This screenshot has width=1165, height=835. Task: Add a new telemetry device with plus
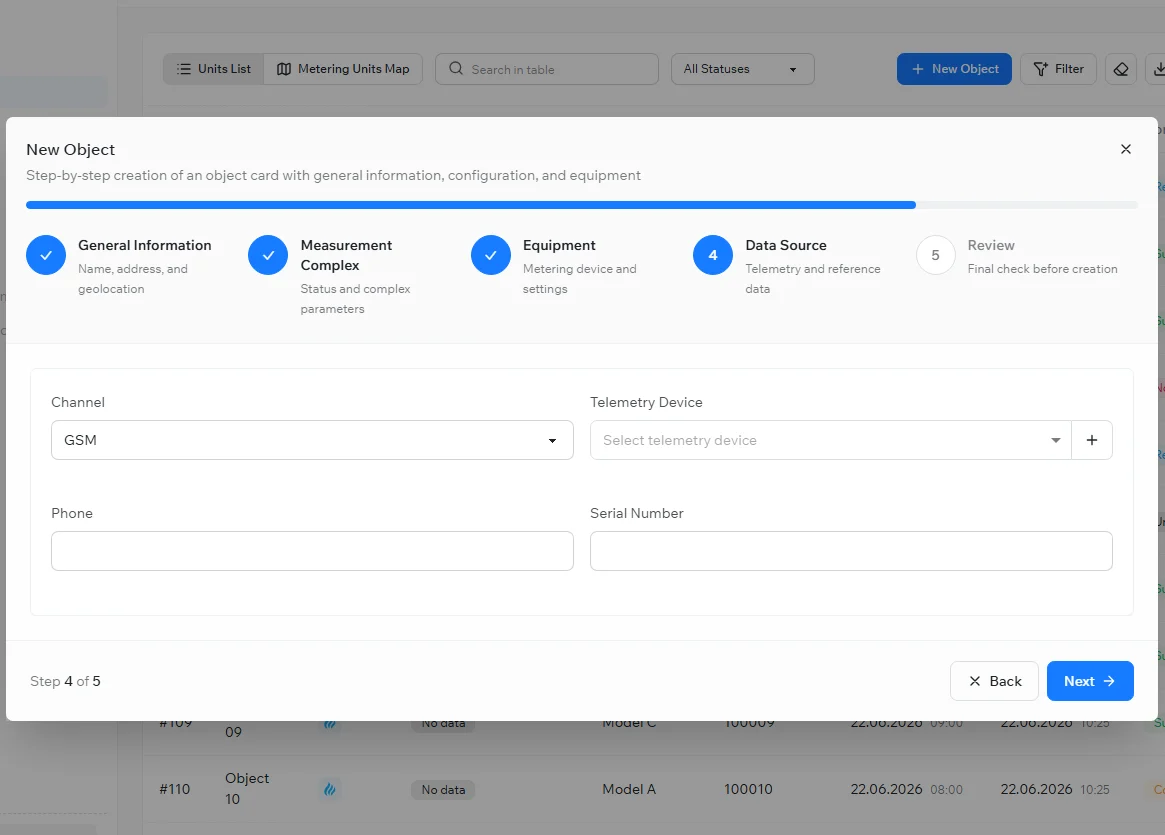click(1091, 440)
